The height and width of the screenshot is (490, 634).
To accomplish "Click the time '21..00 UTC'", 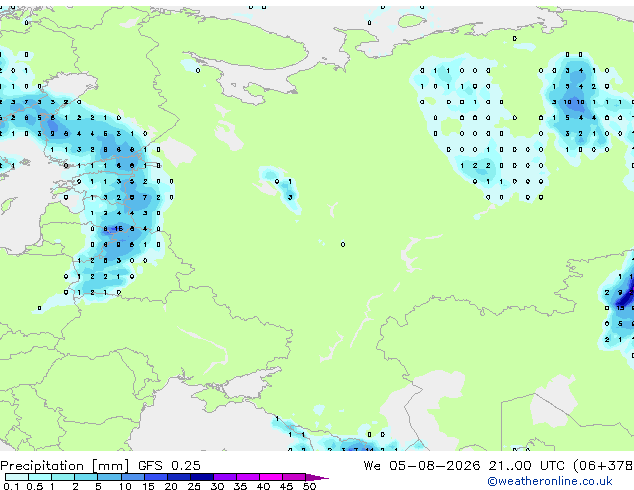I will [526, 466].
